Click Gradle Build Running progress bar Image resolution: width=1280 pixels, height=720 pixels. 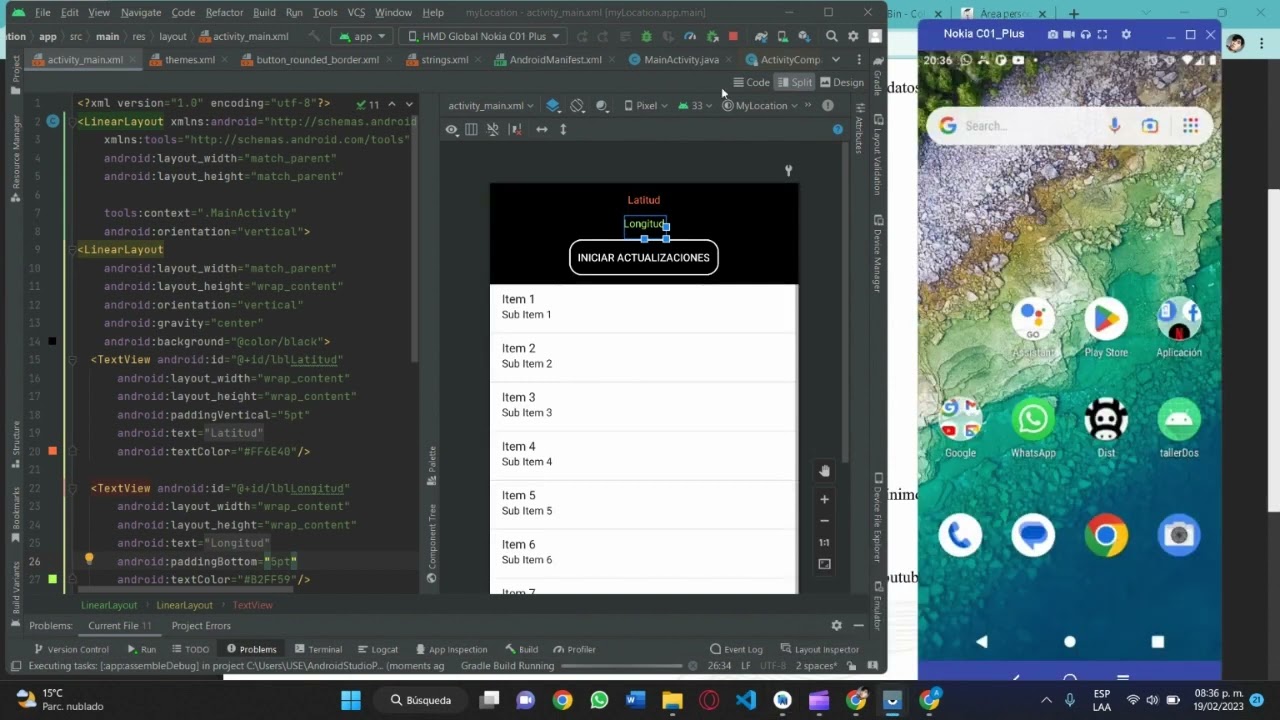[x=623, y=665]
